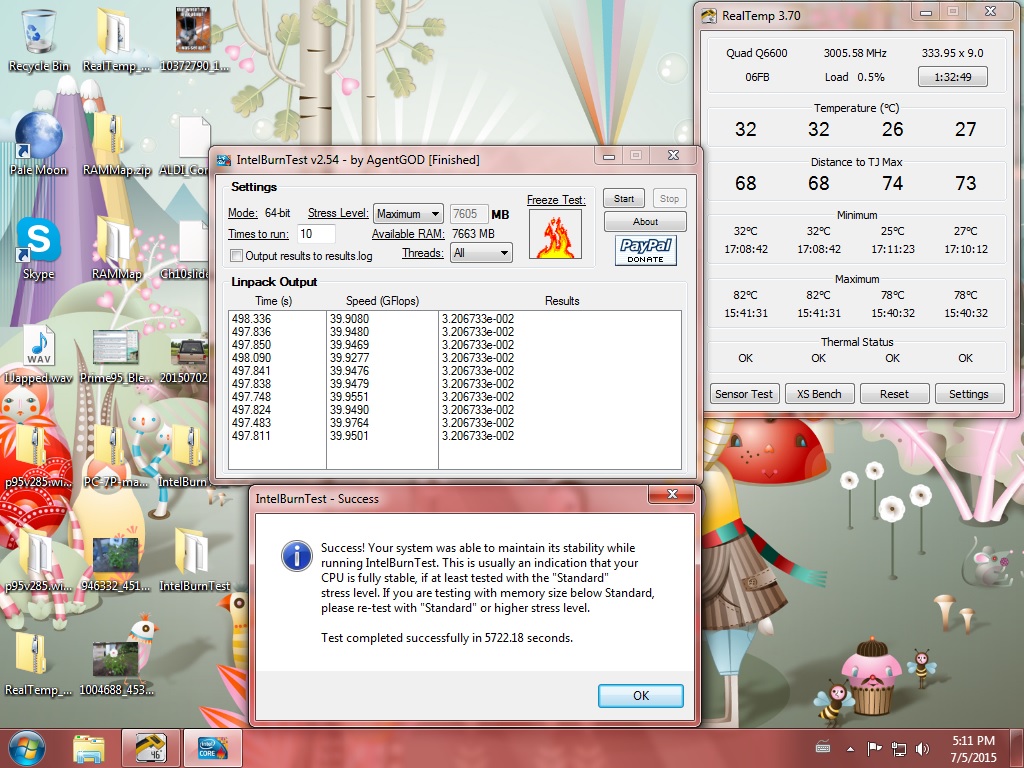Click the About button in IntelBurnTest

click(645, 221)
